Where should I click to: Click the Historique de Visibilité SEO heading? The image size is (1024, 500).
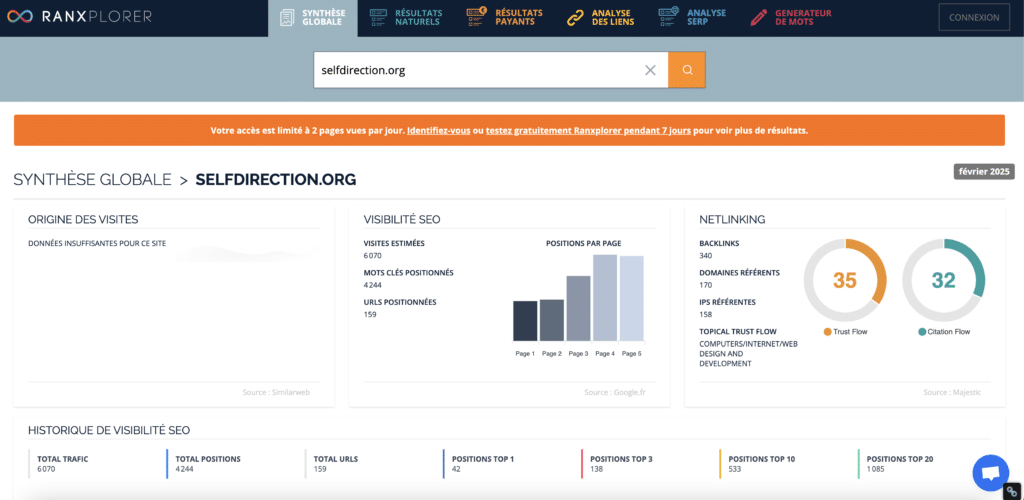109,430
